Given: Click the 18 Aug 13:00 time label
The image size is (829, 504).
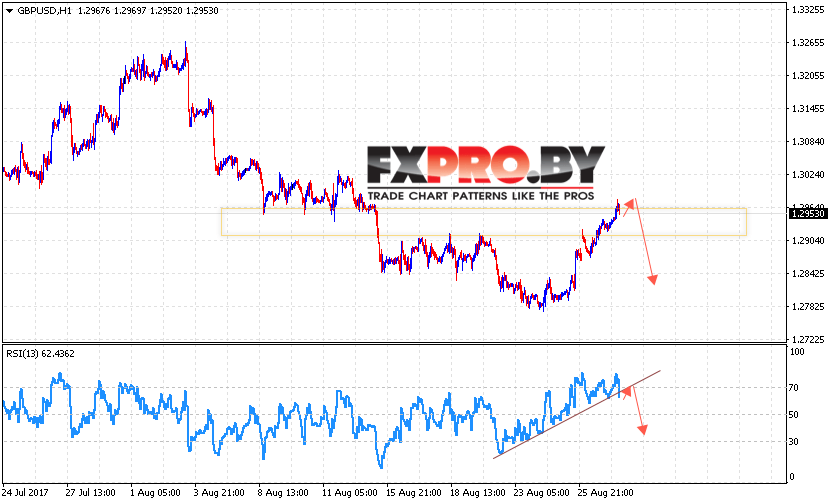Looking at the screenshot, I should tap(477, 492).
